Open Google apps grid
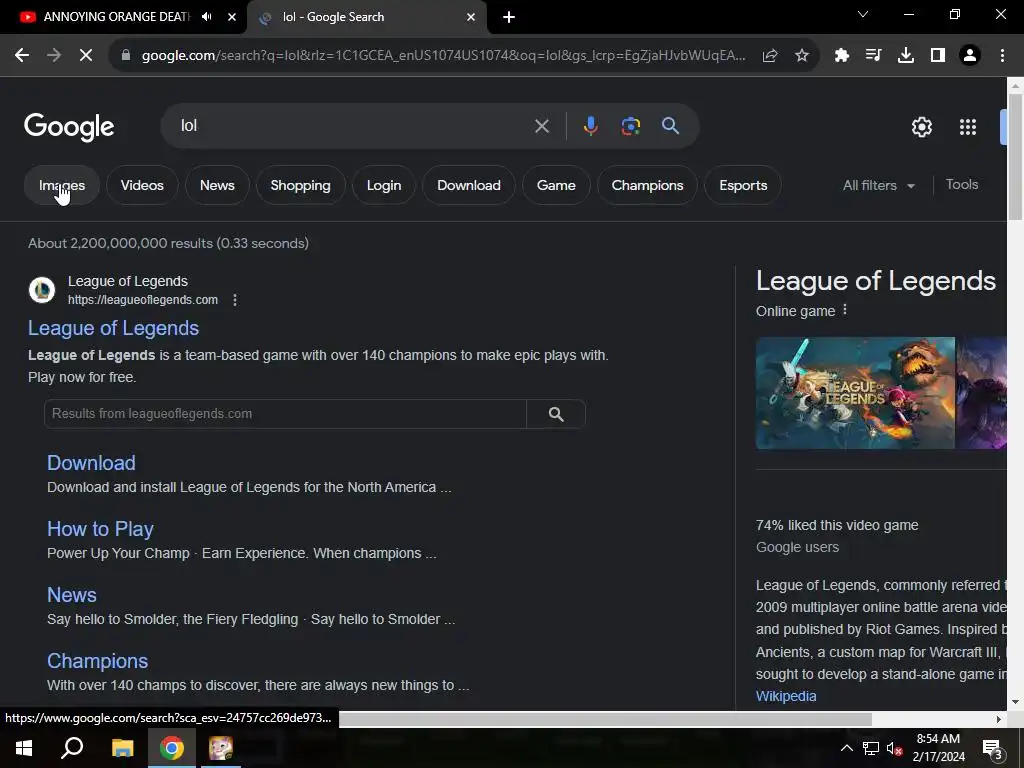Viewport: 1024px width, 768px height. tap(968, 127)
